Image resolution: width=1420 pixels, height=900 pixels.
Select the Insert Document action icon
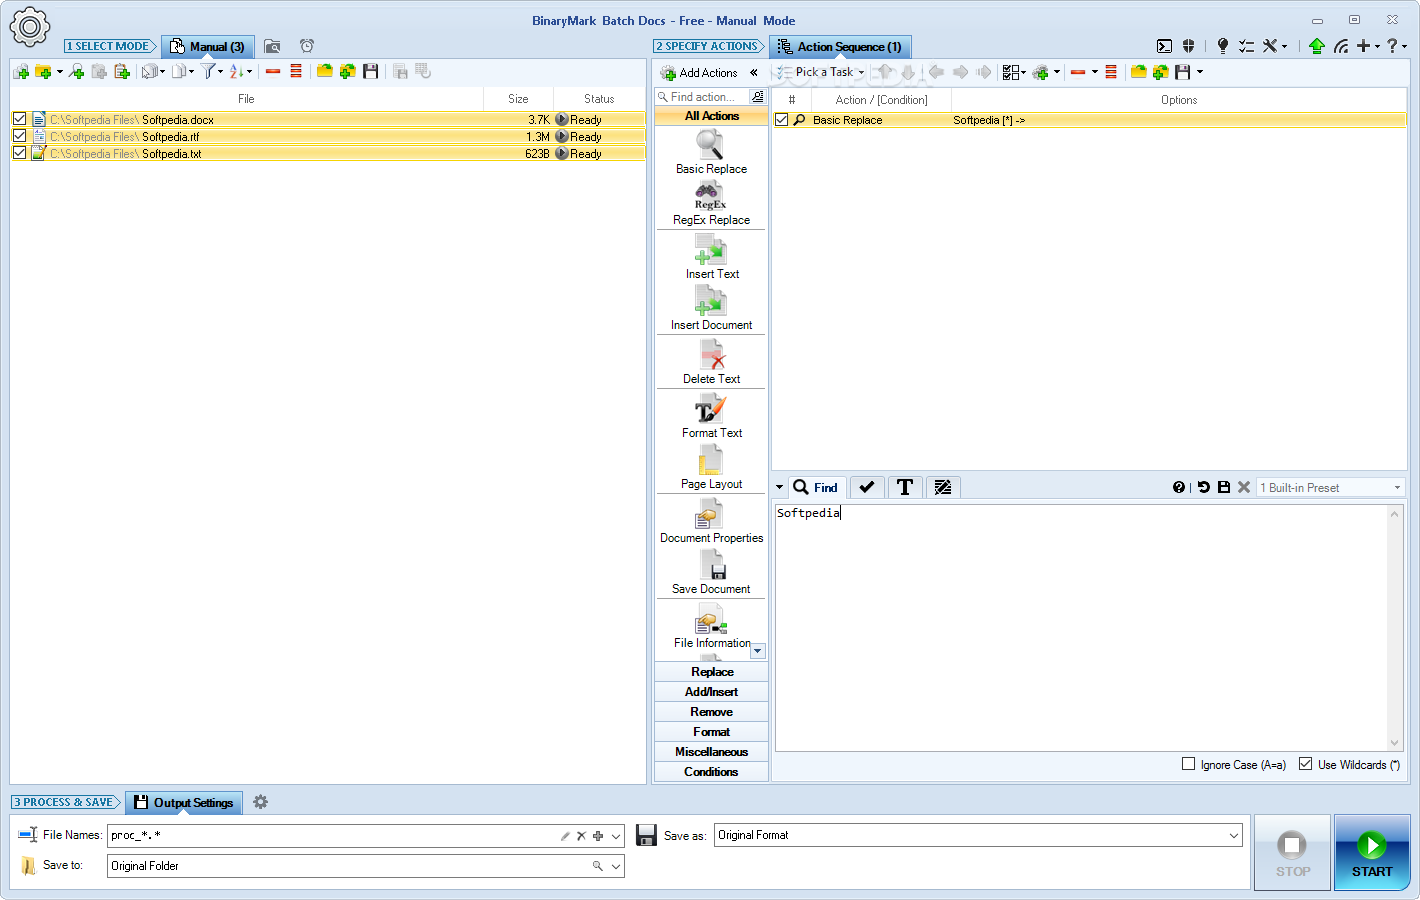pos(711,308)
